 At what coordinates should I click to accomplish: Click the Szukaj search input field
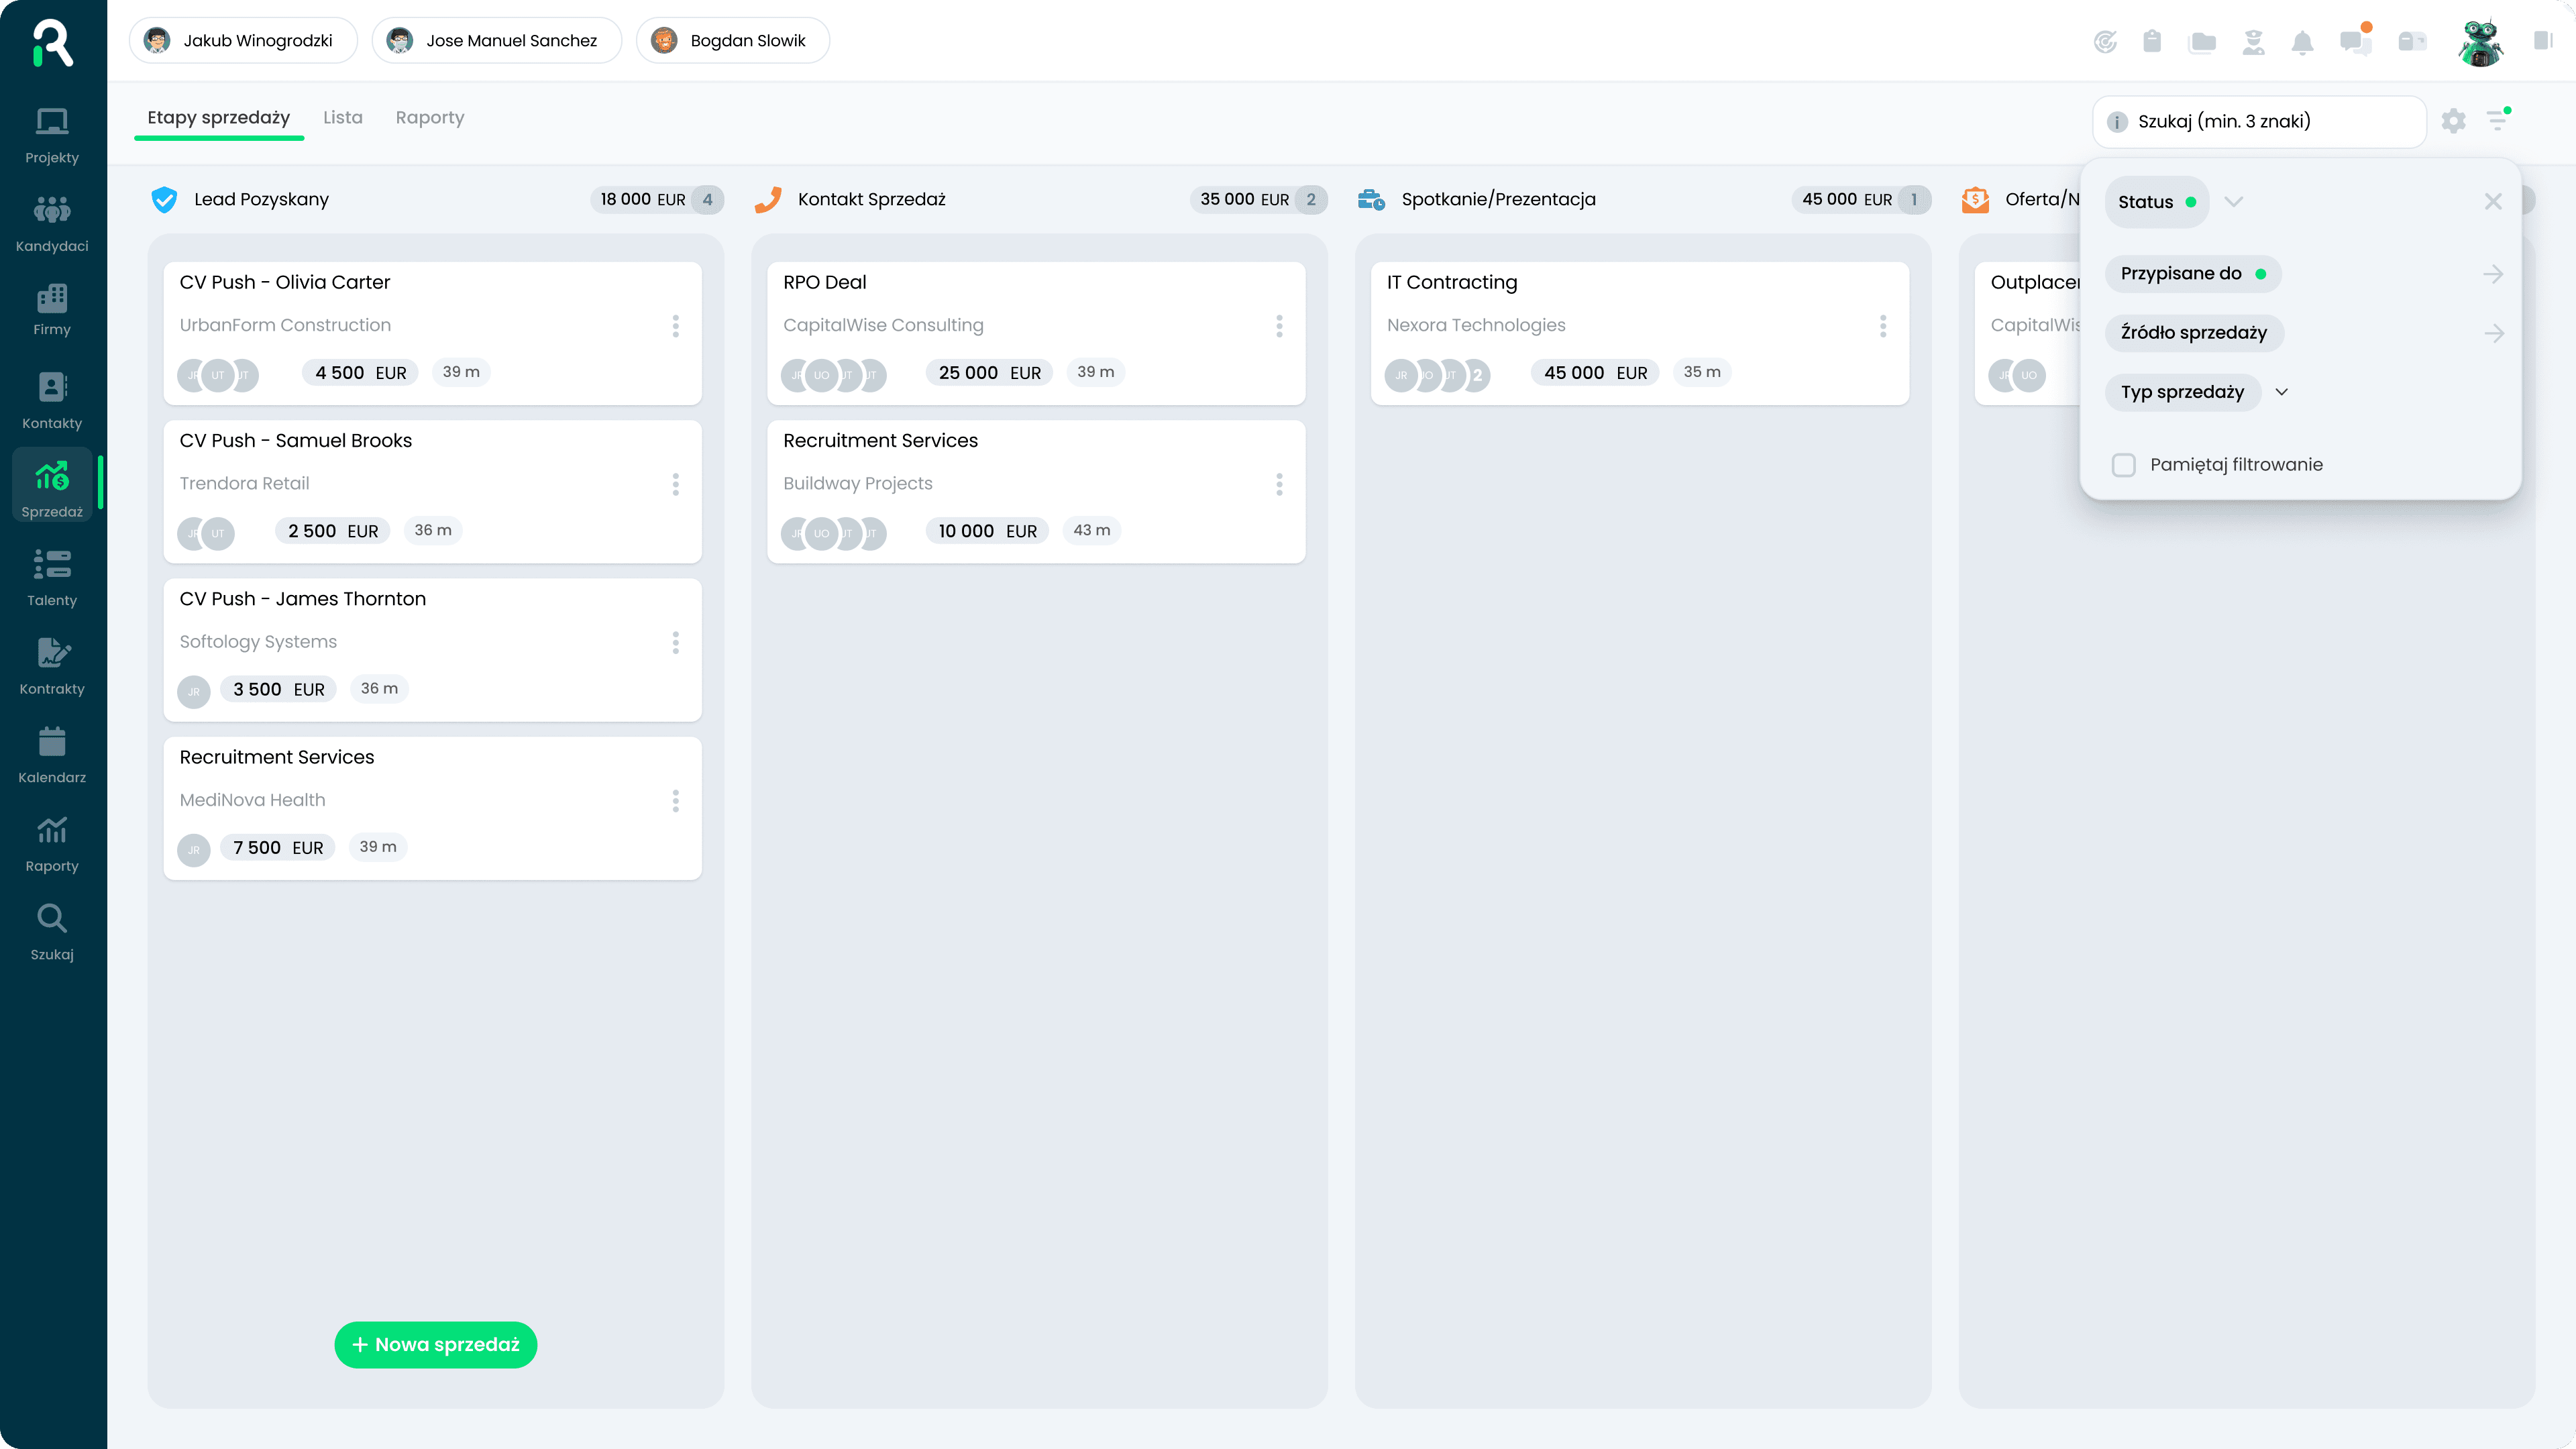[x=2270, y=122]
